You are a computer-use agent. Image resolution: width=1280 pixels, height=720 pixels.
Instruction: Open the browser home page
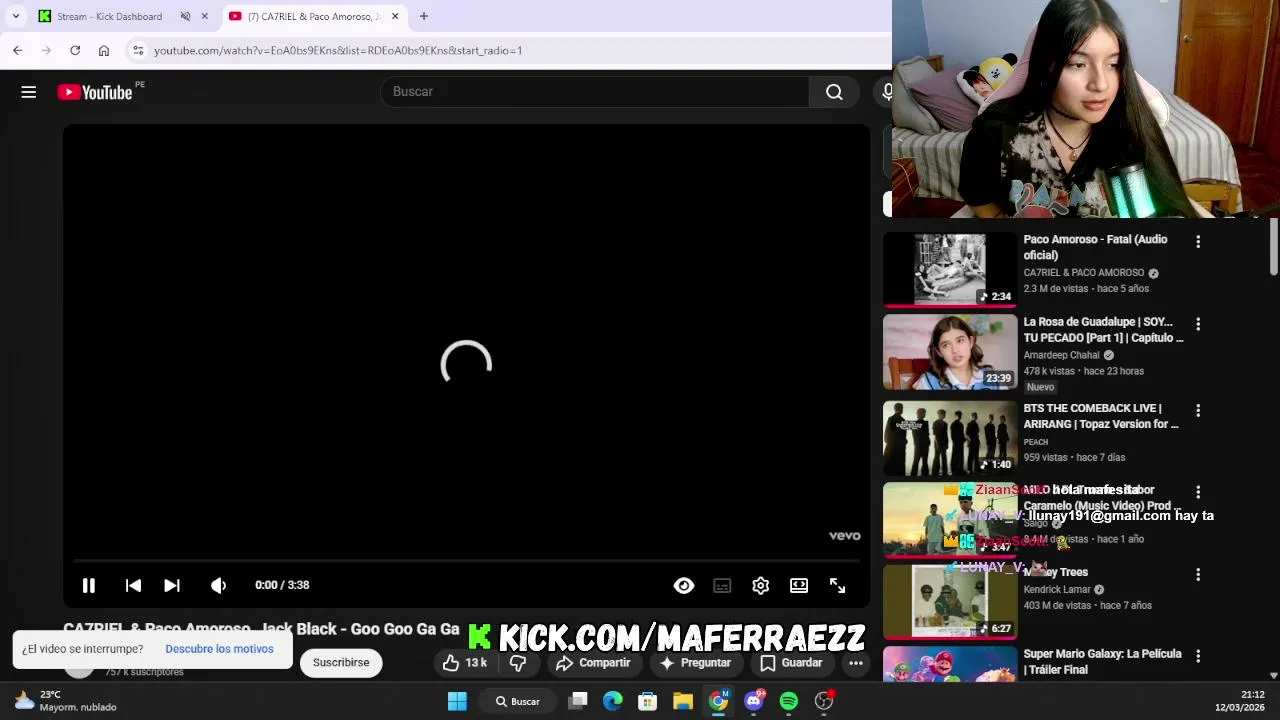point(104,50)
